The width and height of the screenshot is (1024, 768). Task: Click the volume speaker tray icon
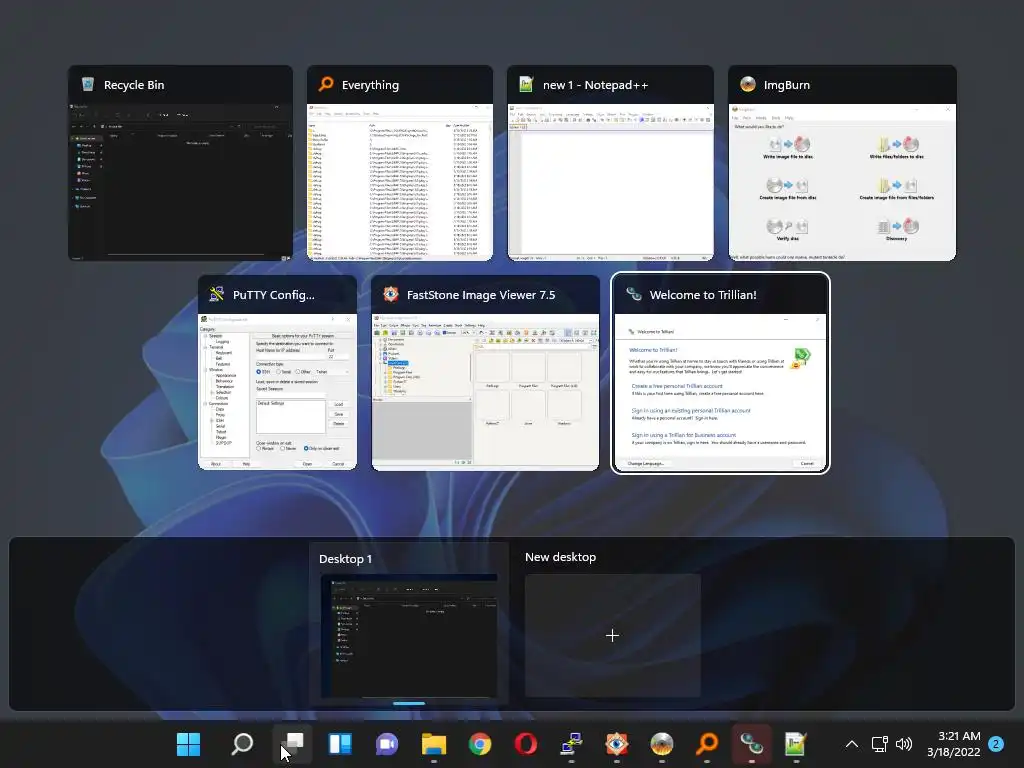[904, 744]
